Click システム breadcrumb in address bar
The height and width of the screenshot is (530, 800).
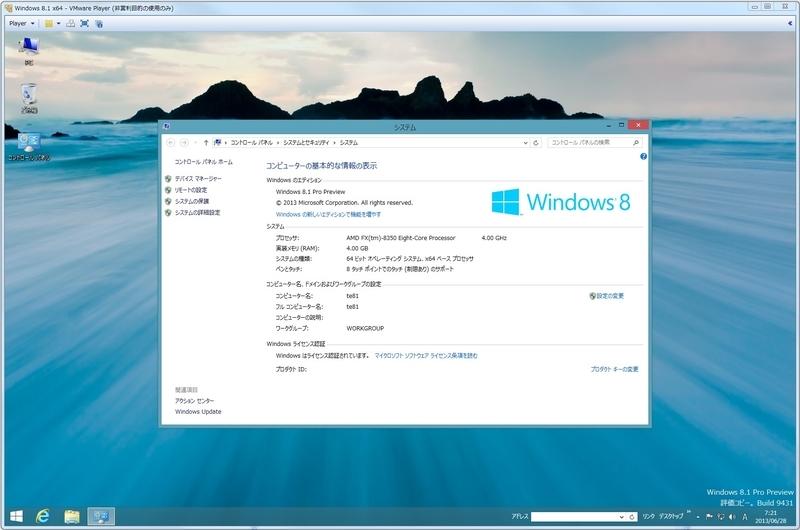click(x=349, y=143)
